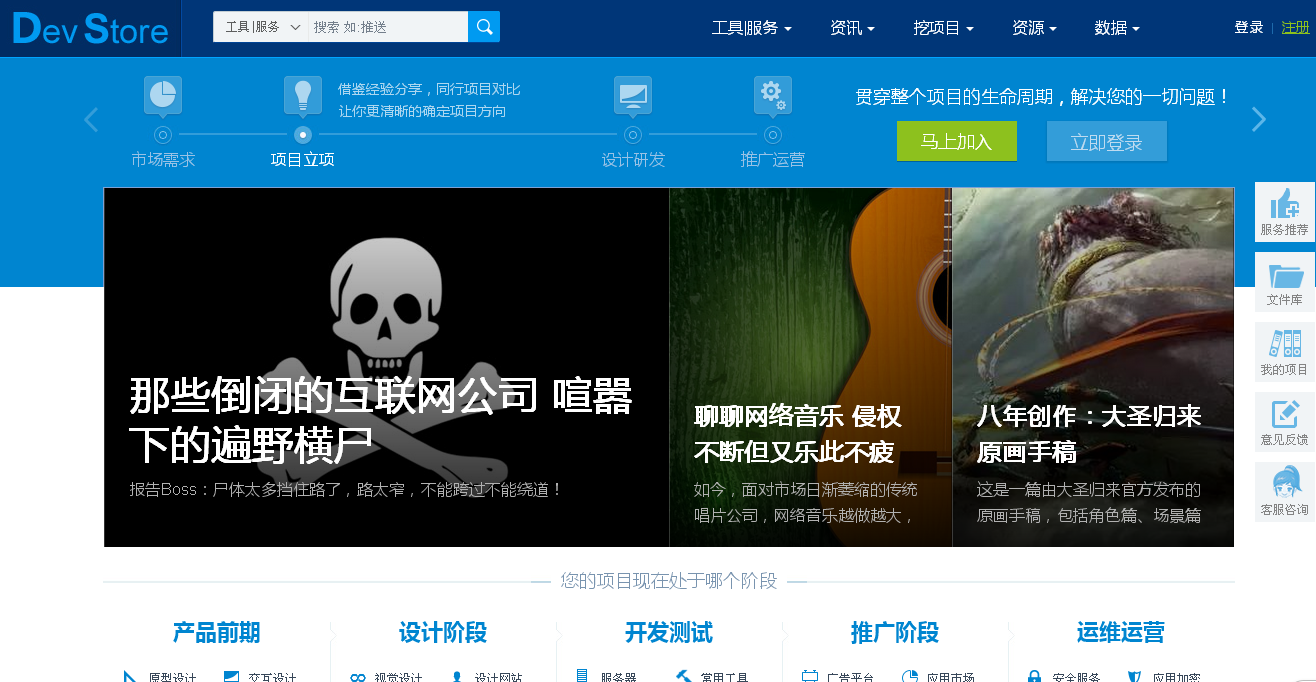Open the 运维运营 stage heading

[x=1121, y=633]
